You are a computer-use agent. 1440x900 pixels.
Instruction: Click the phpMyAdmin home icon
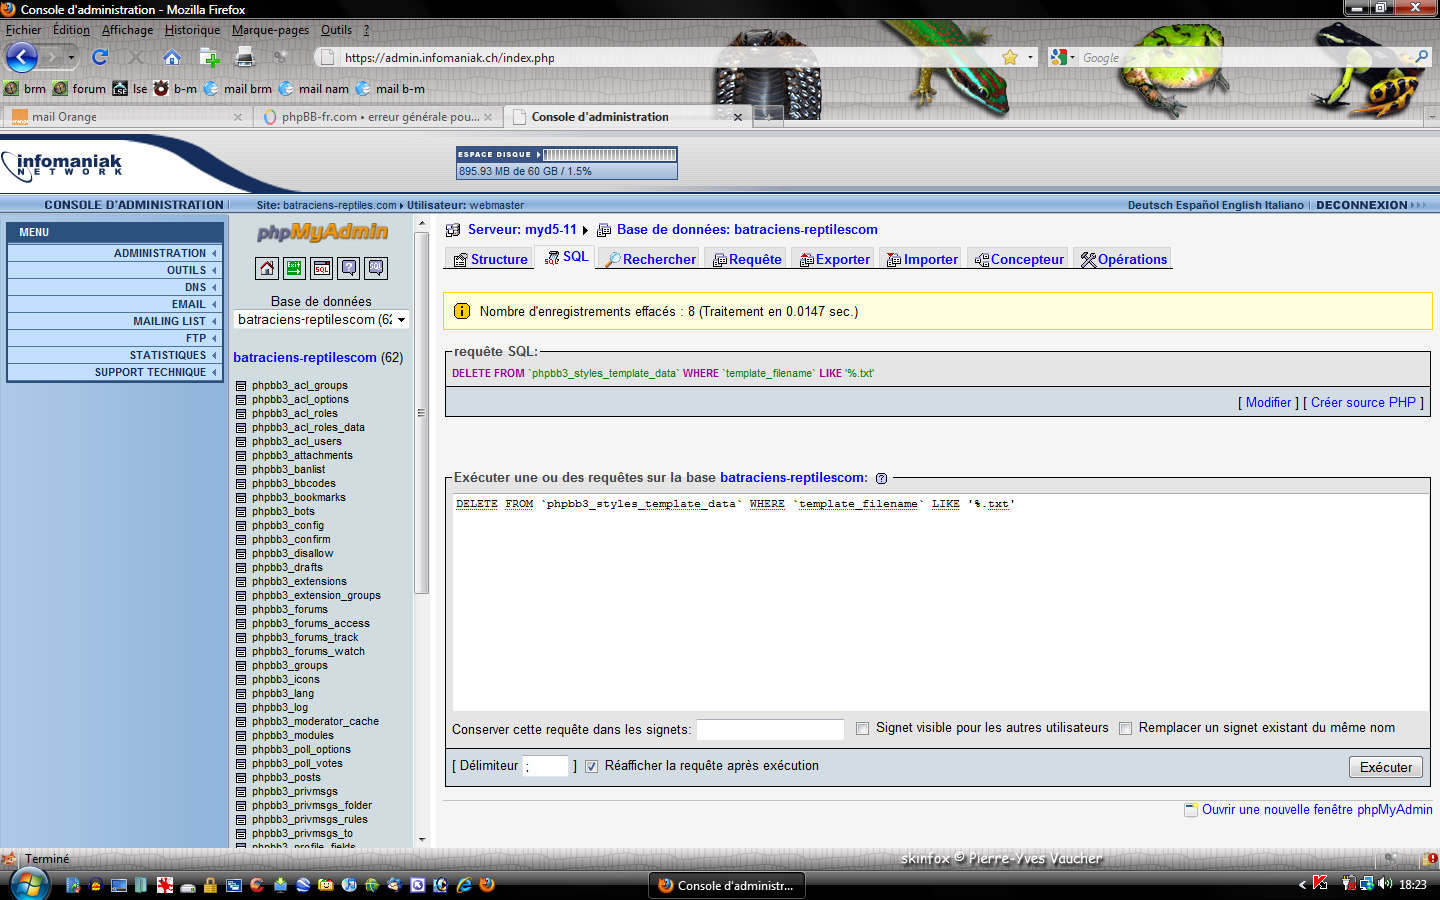[x=267, y=268]
